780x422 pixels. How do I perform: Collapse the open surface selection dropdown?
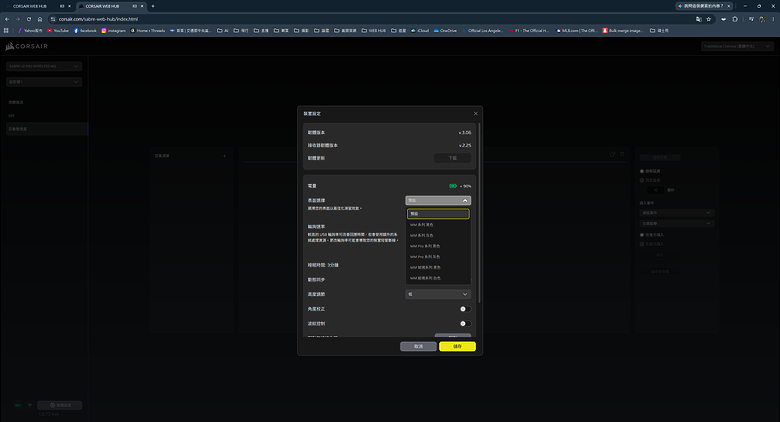click(438, 201)
